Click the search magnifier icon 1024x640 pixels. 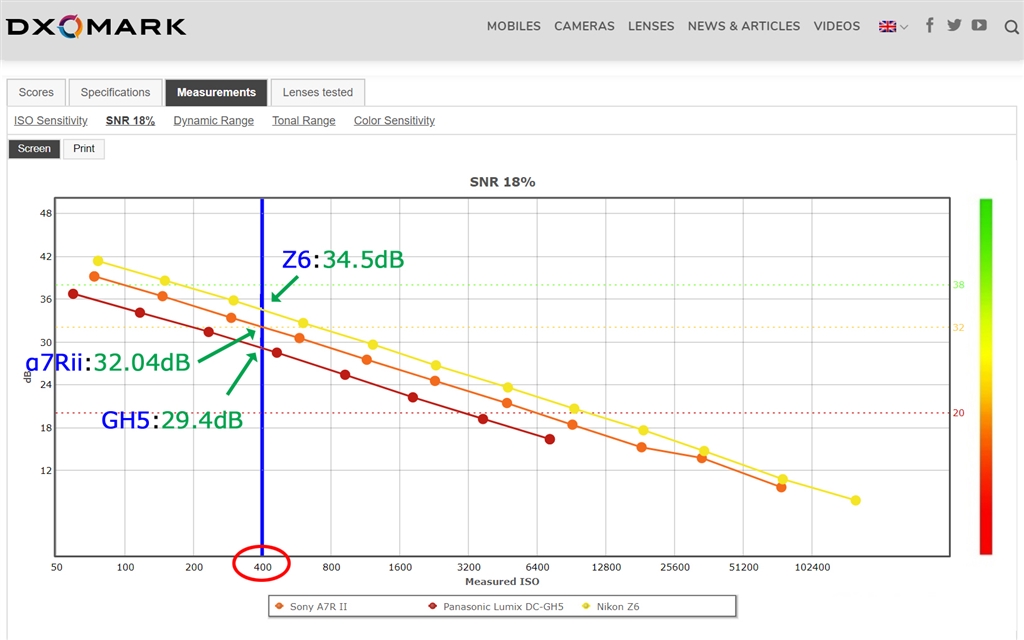click(x=1011, y=27)
